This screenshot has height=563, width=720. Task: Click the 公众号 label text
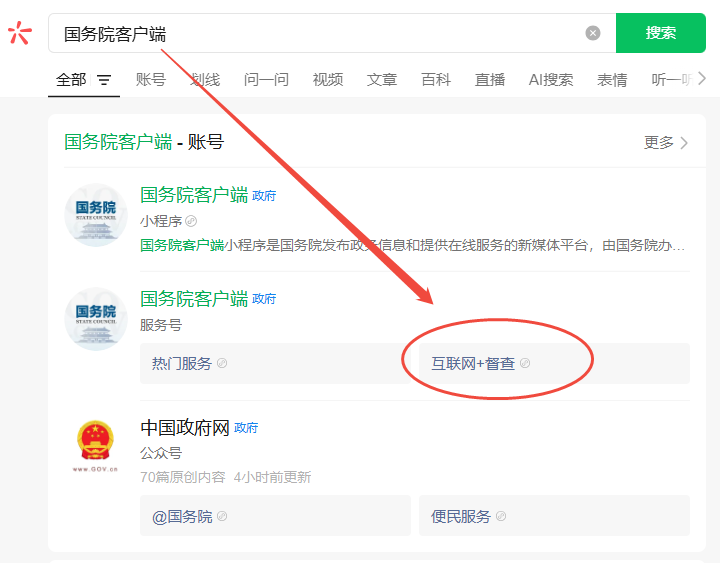161,453
